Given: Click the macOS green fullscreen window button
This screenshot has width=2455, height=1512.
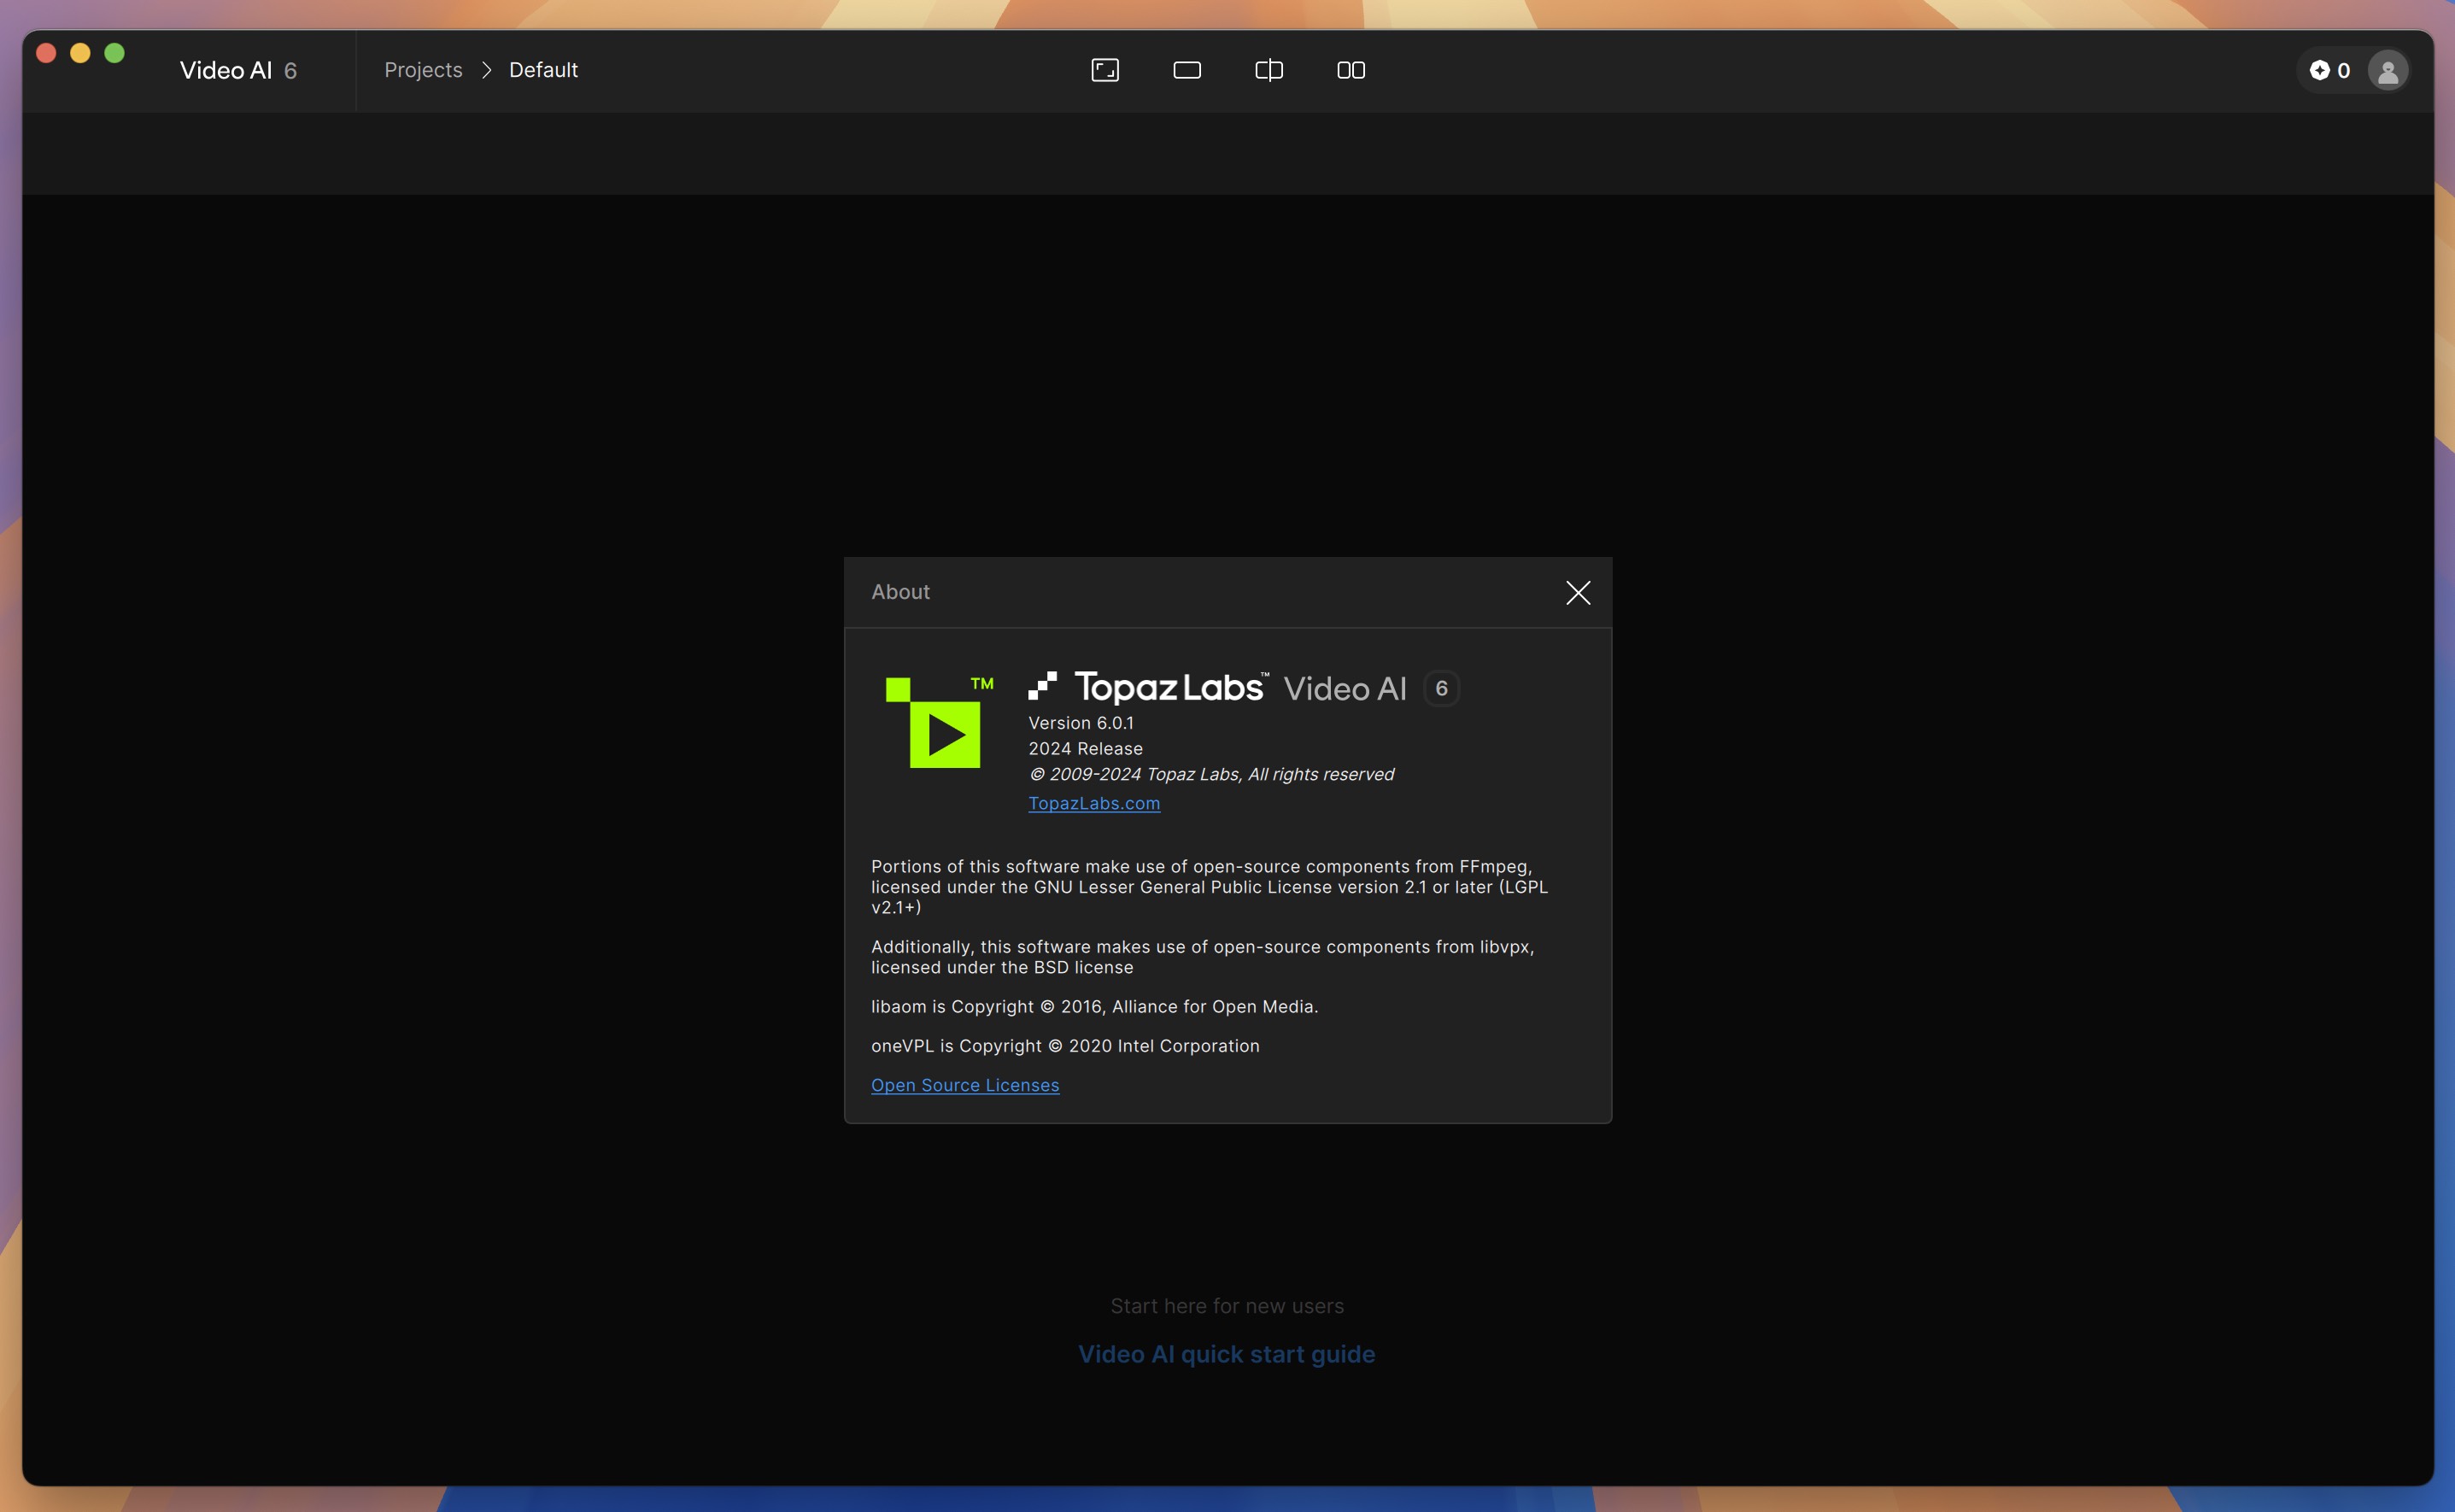Looking at the screenshot, I should pyautogui.click(x=115, y=53).
